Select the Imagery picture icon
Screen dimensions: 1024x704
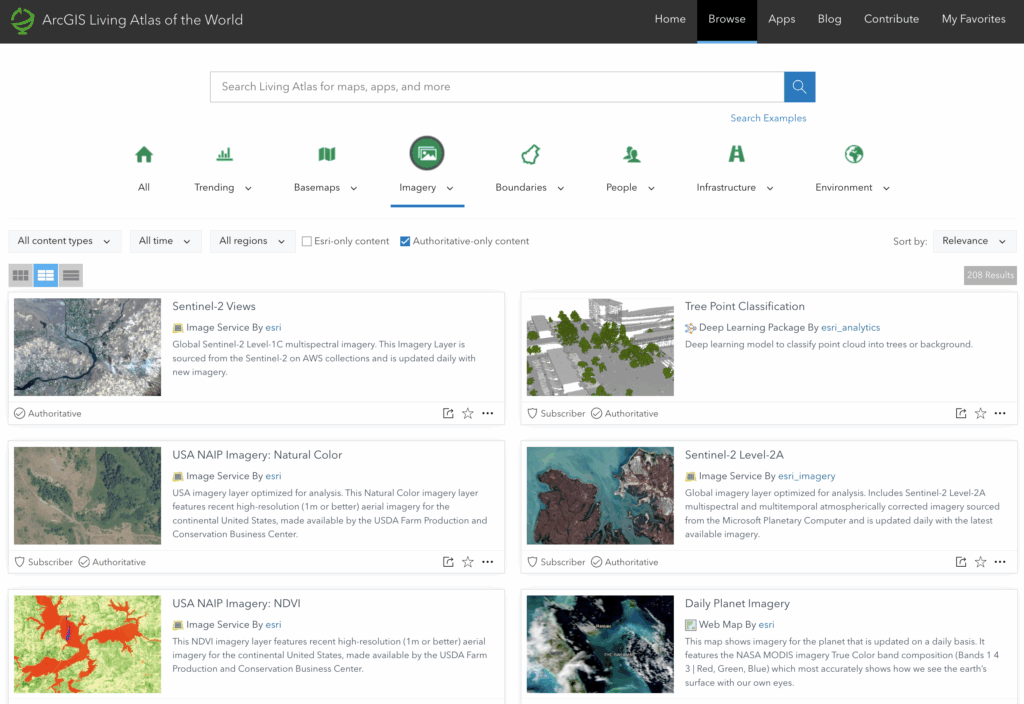(427, 153)
